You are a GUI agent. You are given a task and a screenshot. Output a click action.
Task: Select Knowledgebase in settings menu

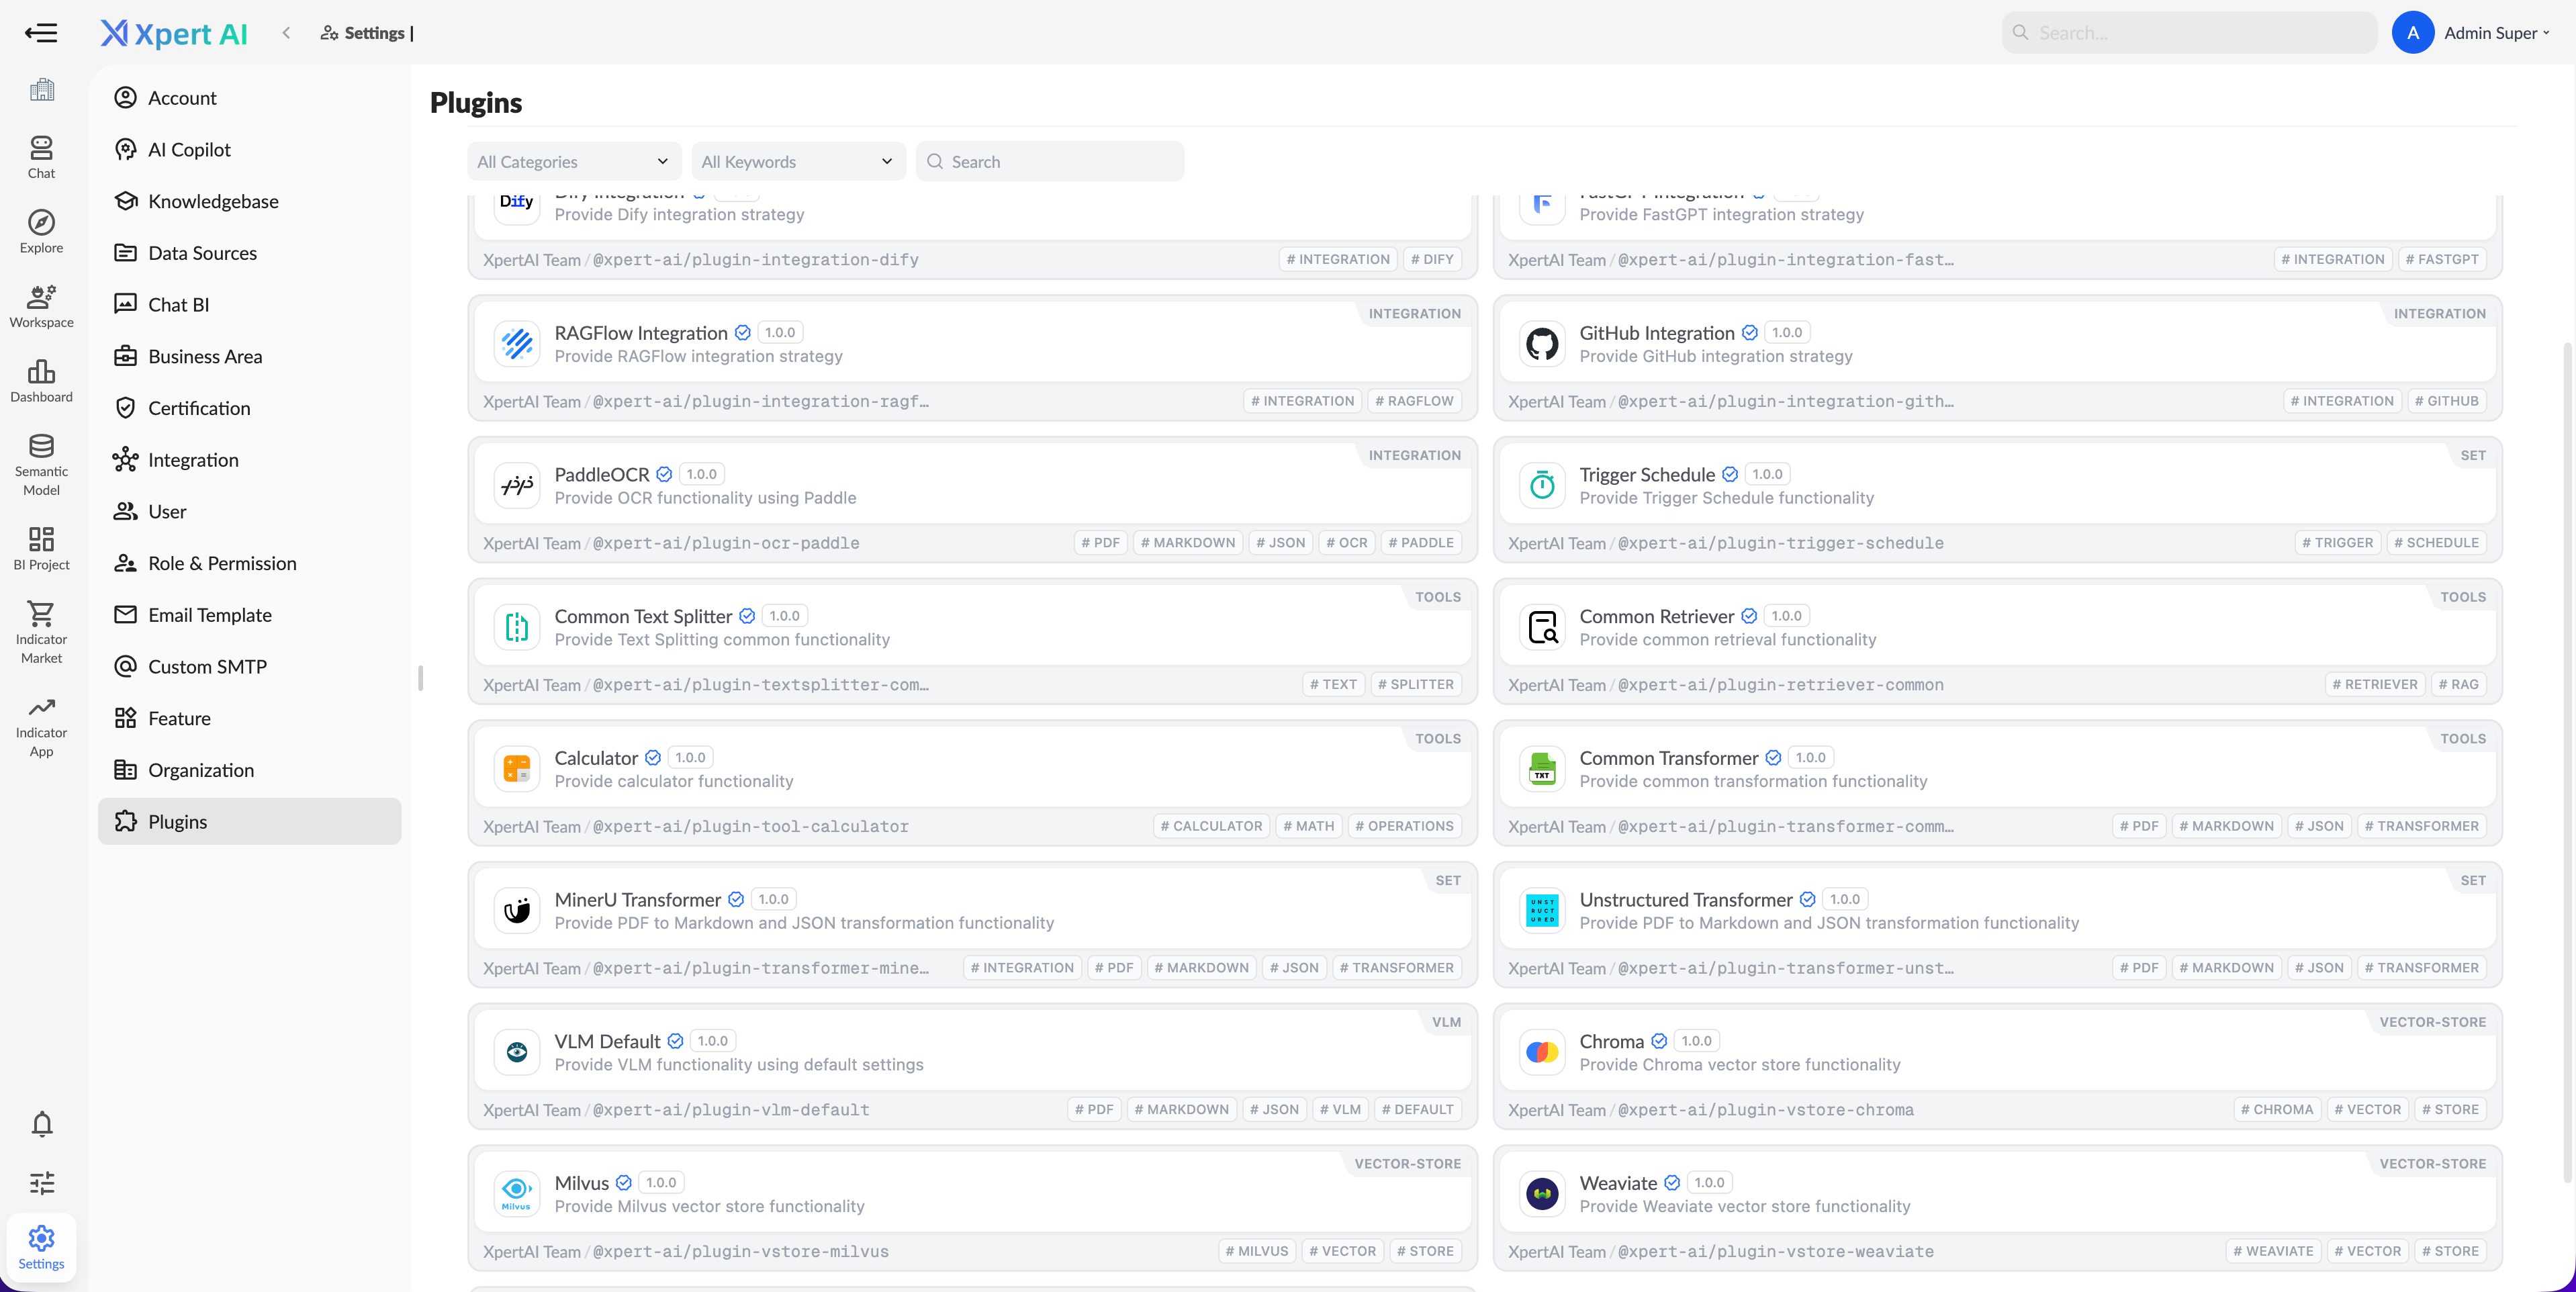pyautogui.click(x=213, y=201)
